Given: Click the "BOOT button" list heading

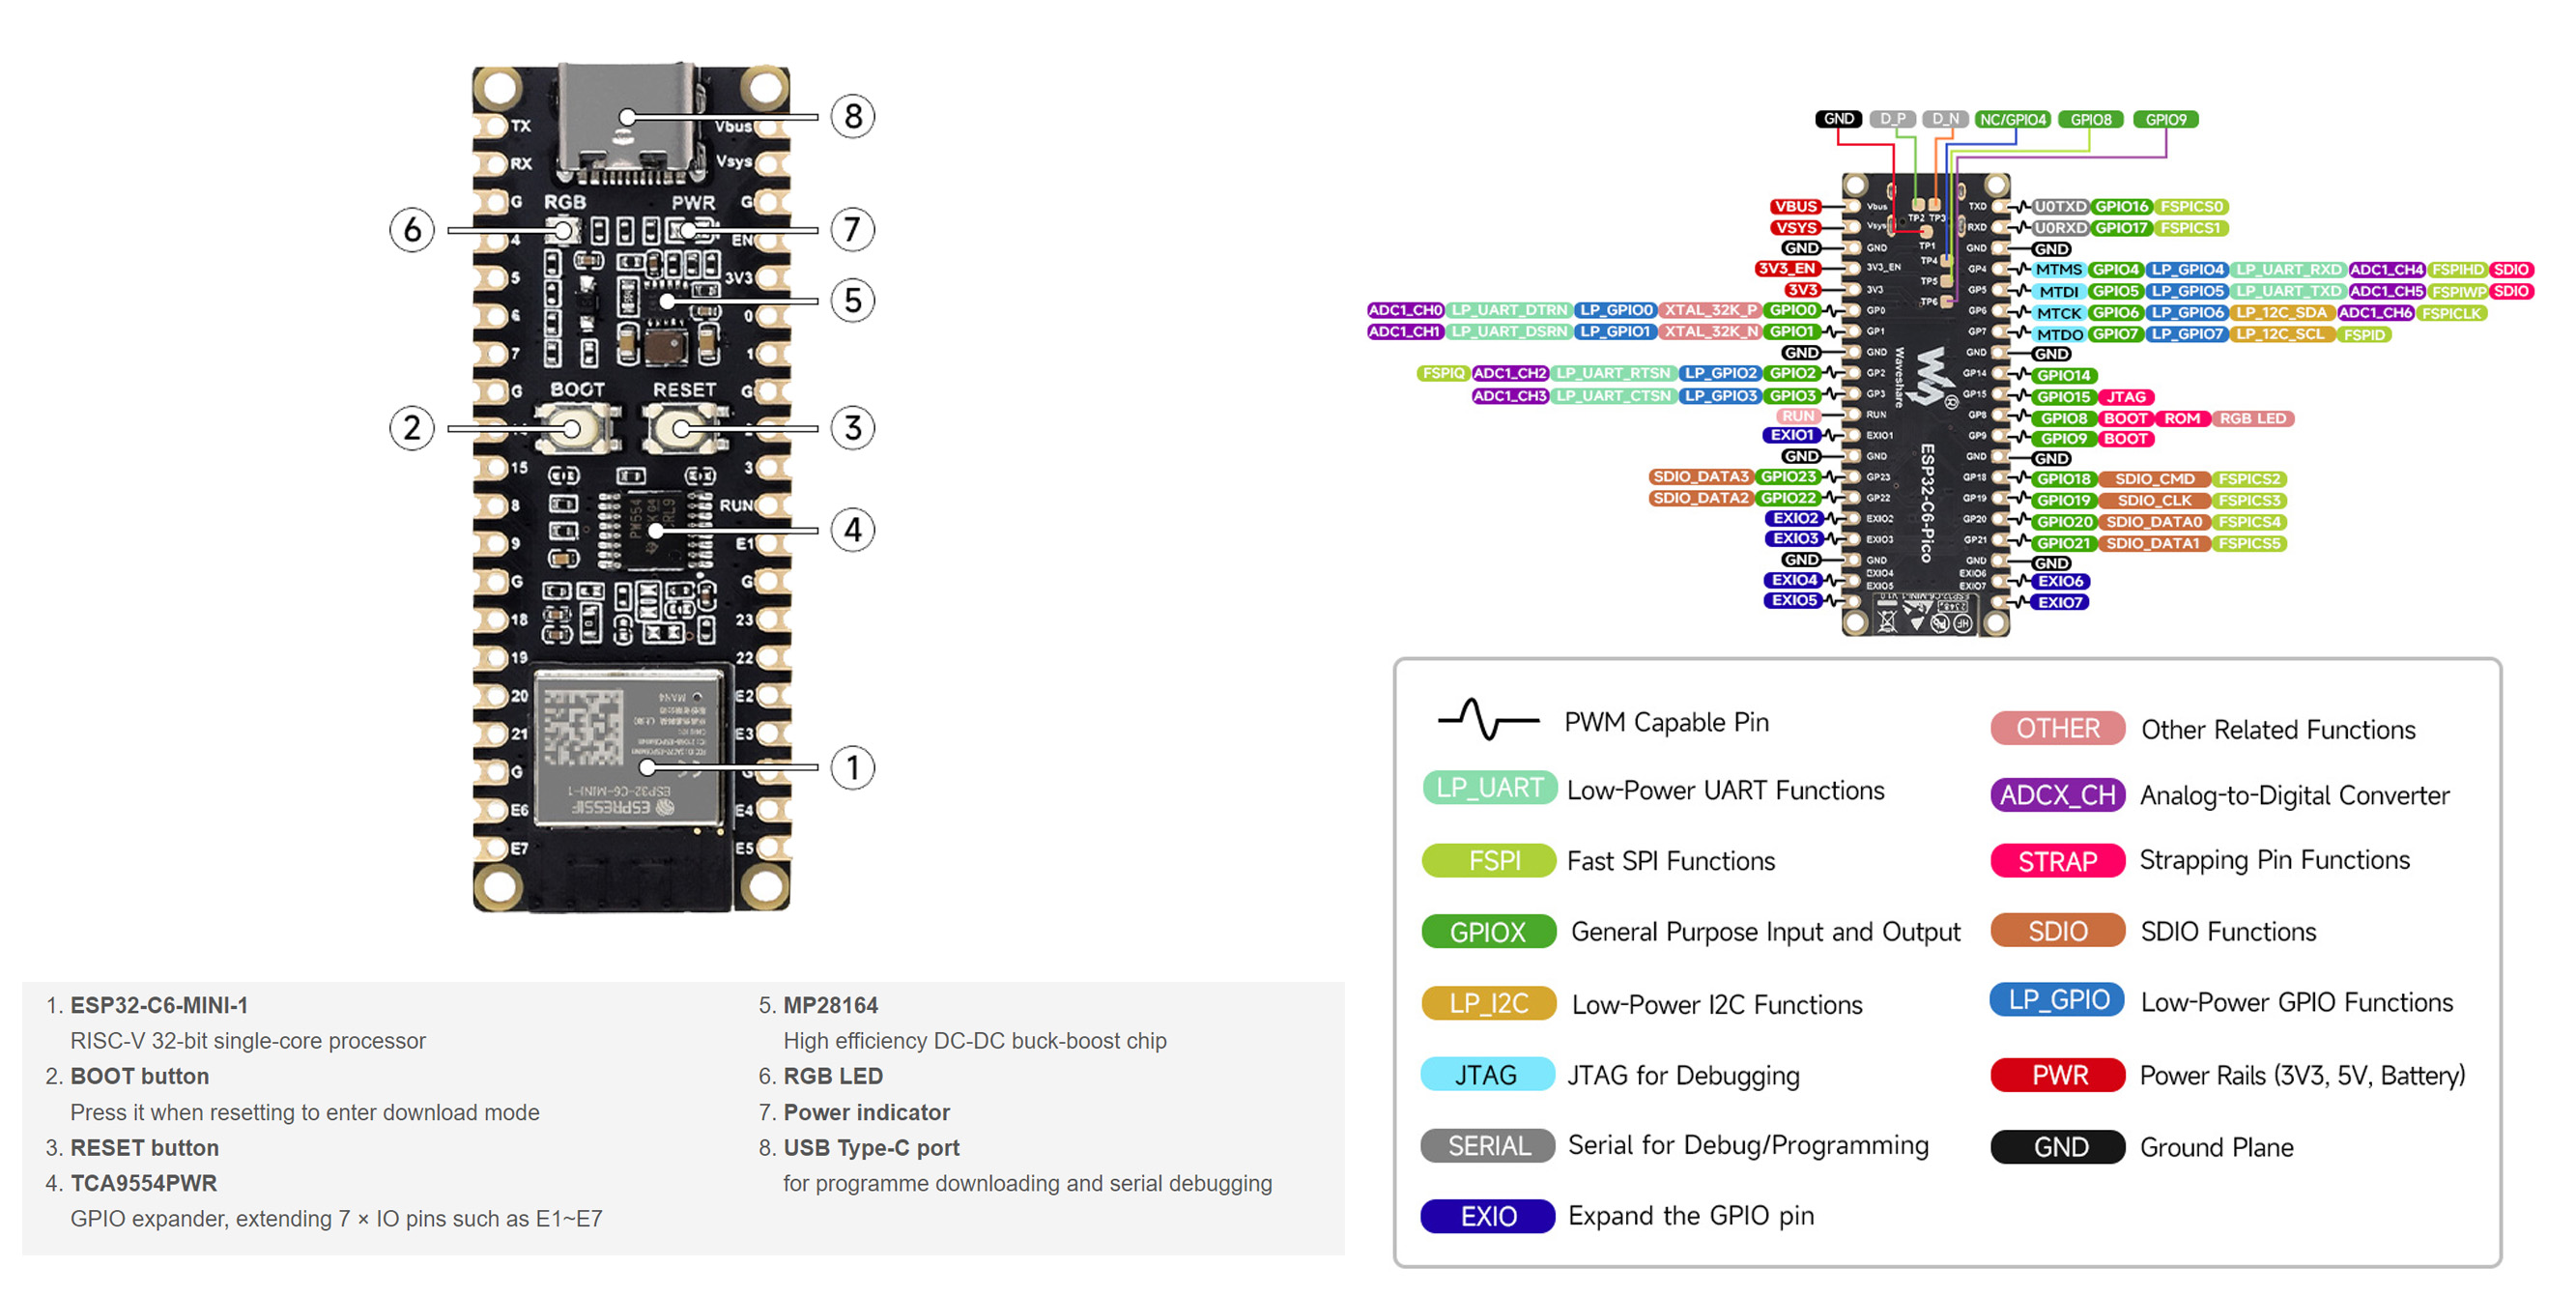Looking at the screenshot, I should tap(140, 1076).
